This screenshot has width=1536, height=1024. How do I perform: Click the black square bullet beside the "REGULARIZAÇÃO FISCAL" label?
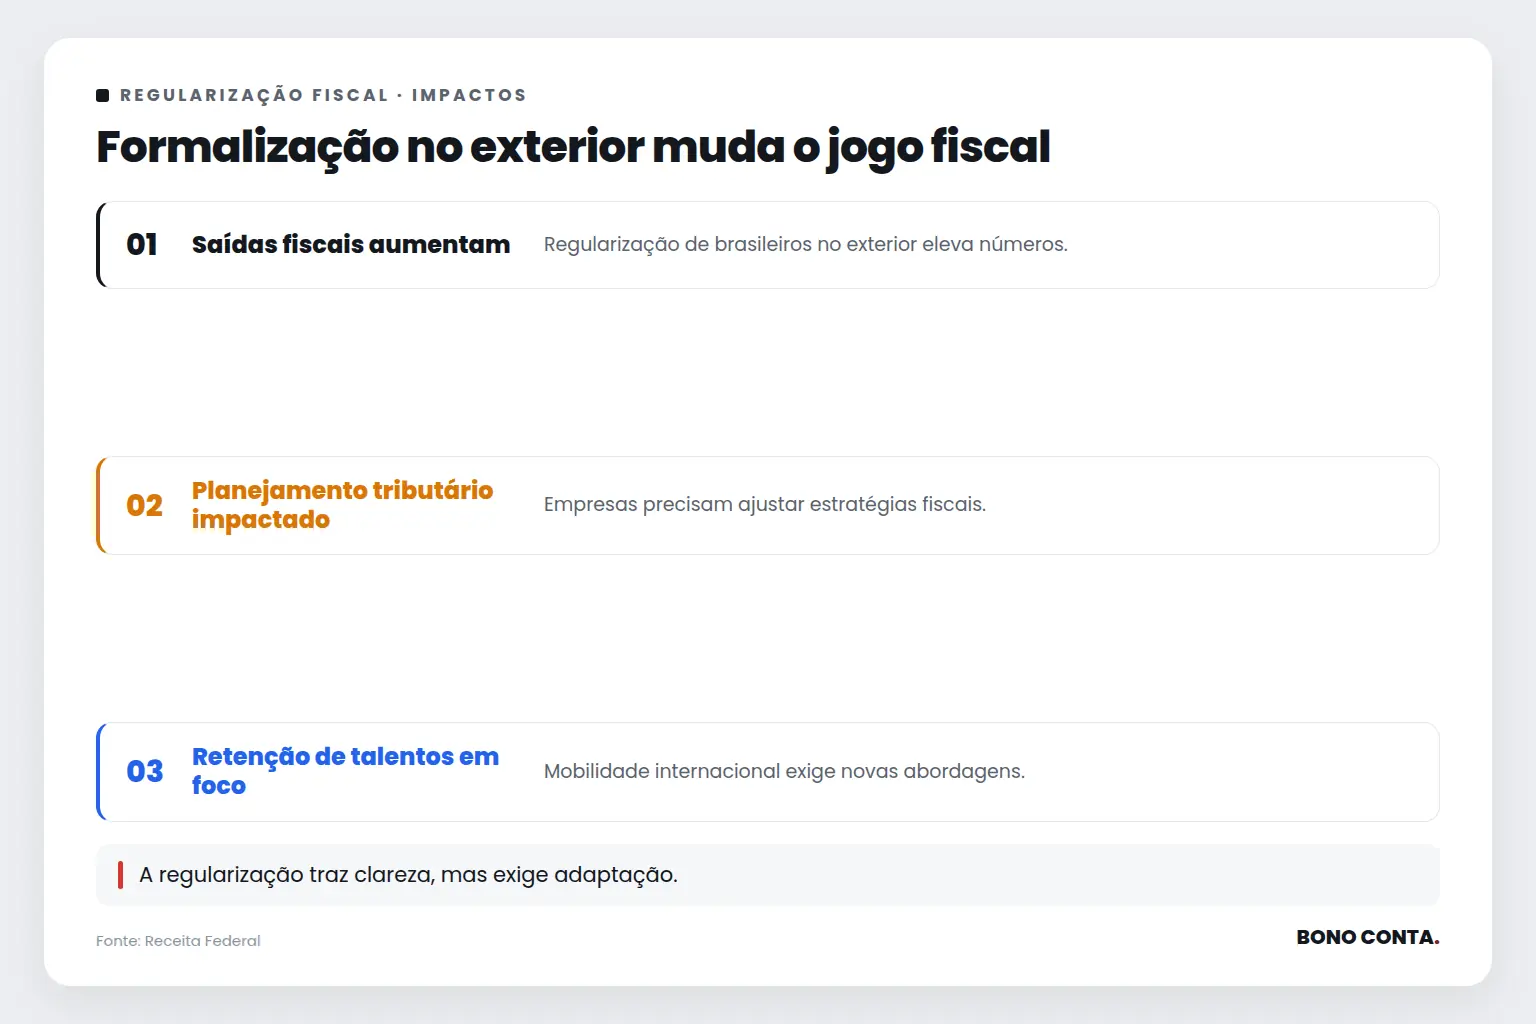coord(102,95)
